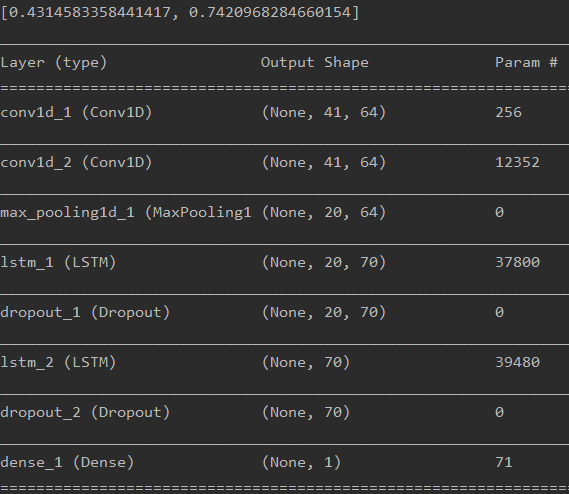Click the (None, 1) output shape

click(301, 463)
